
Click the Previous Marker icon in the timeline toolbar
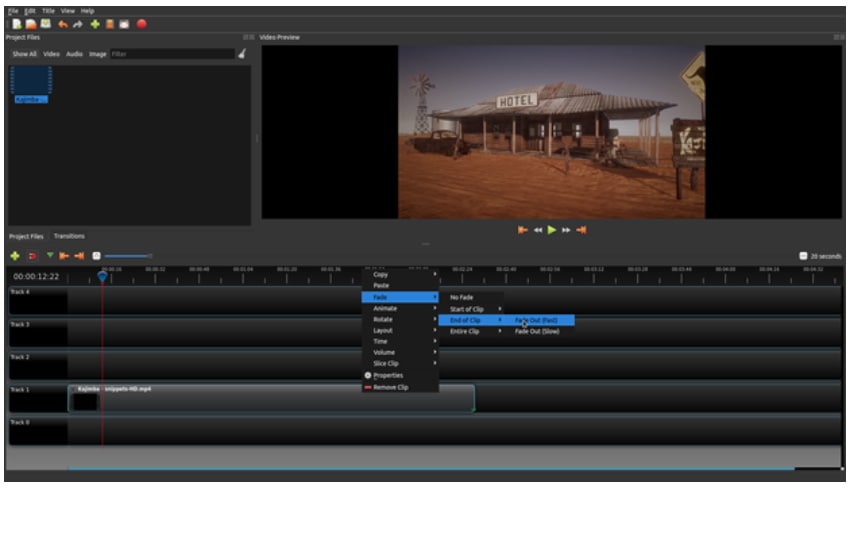[64, 256]
